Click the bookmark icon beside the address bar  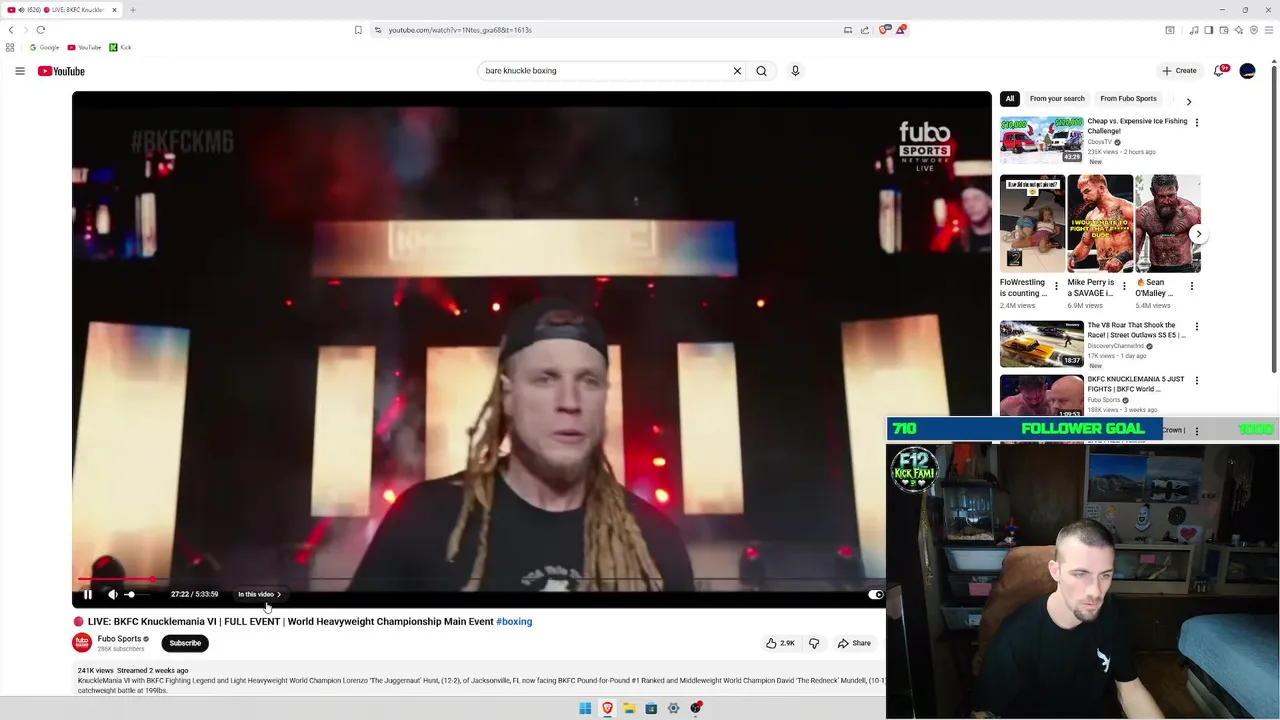(x=358, y=30)
